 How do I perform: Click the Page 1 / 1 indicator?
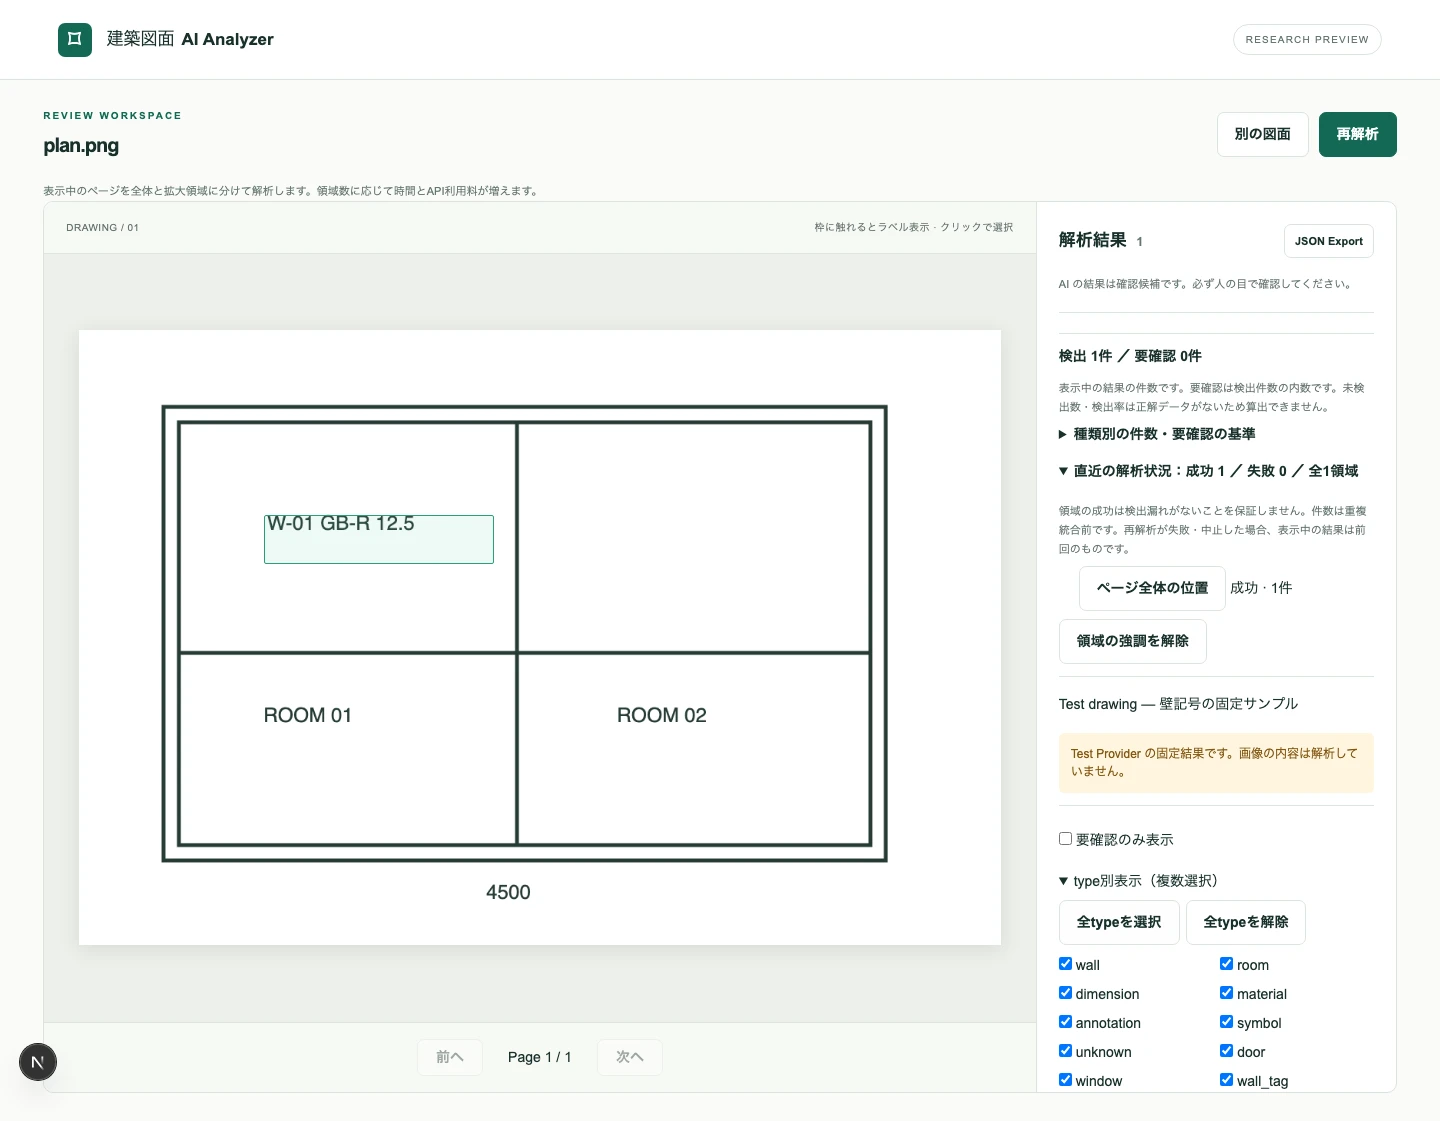540,1057
